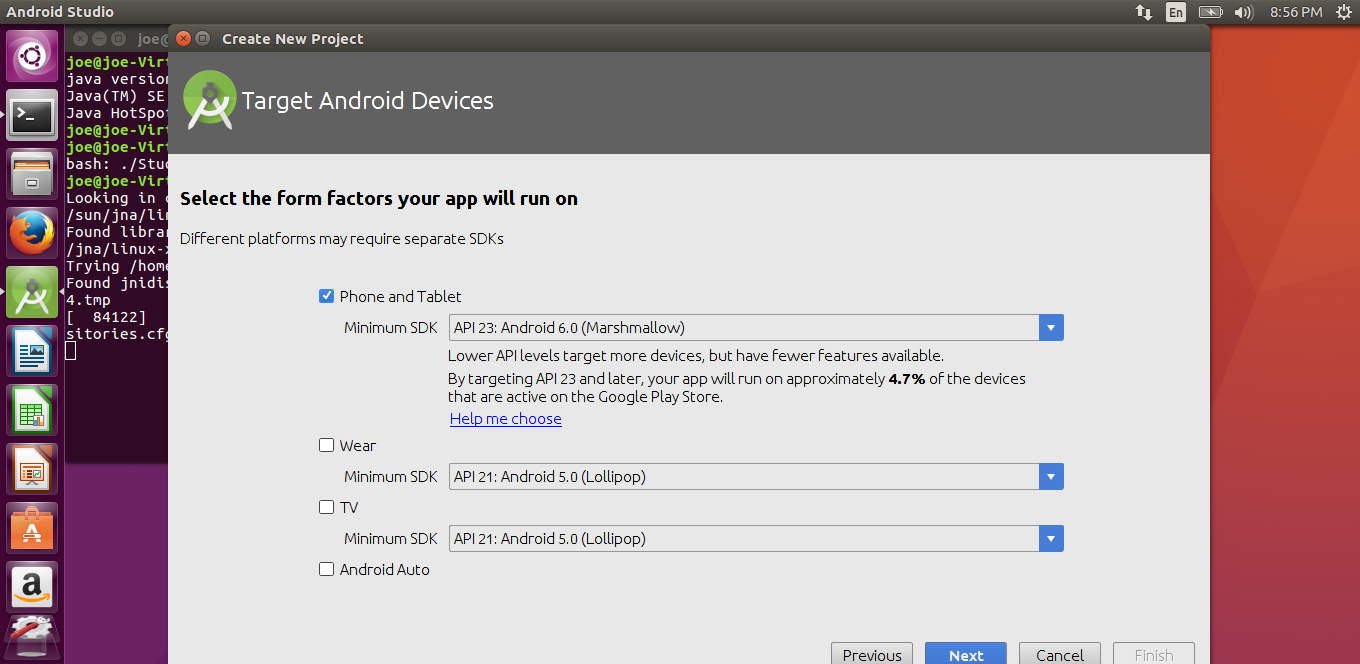Cancel the Create New Project wizard
The image size is (1360, 664).
click(1060, 655)
